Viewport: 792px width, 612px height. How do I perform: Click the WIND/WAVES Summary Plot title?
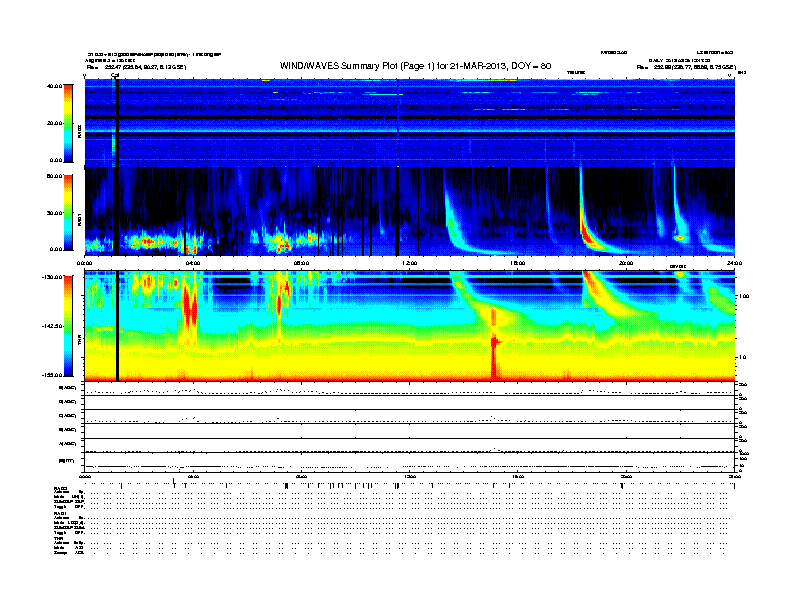(415, 66)
